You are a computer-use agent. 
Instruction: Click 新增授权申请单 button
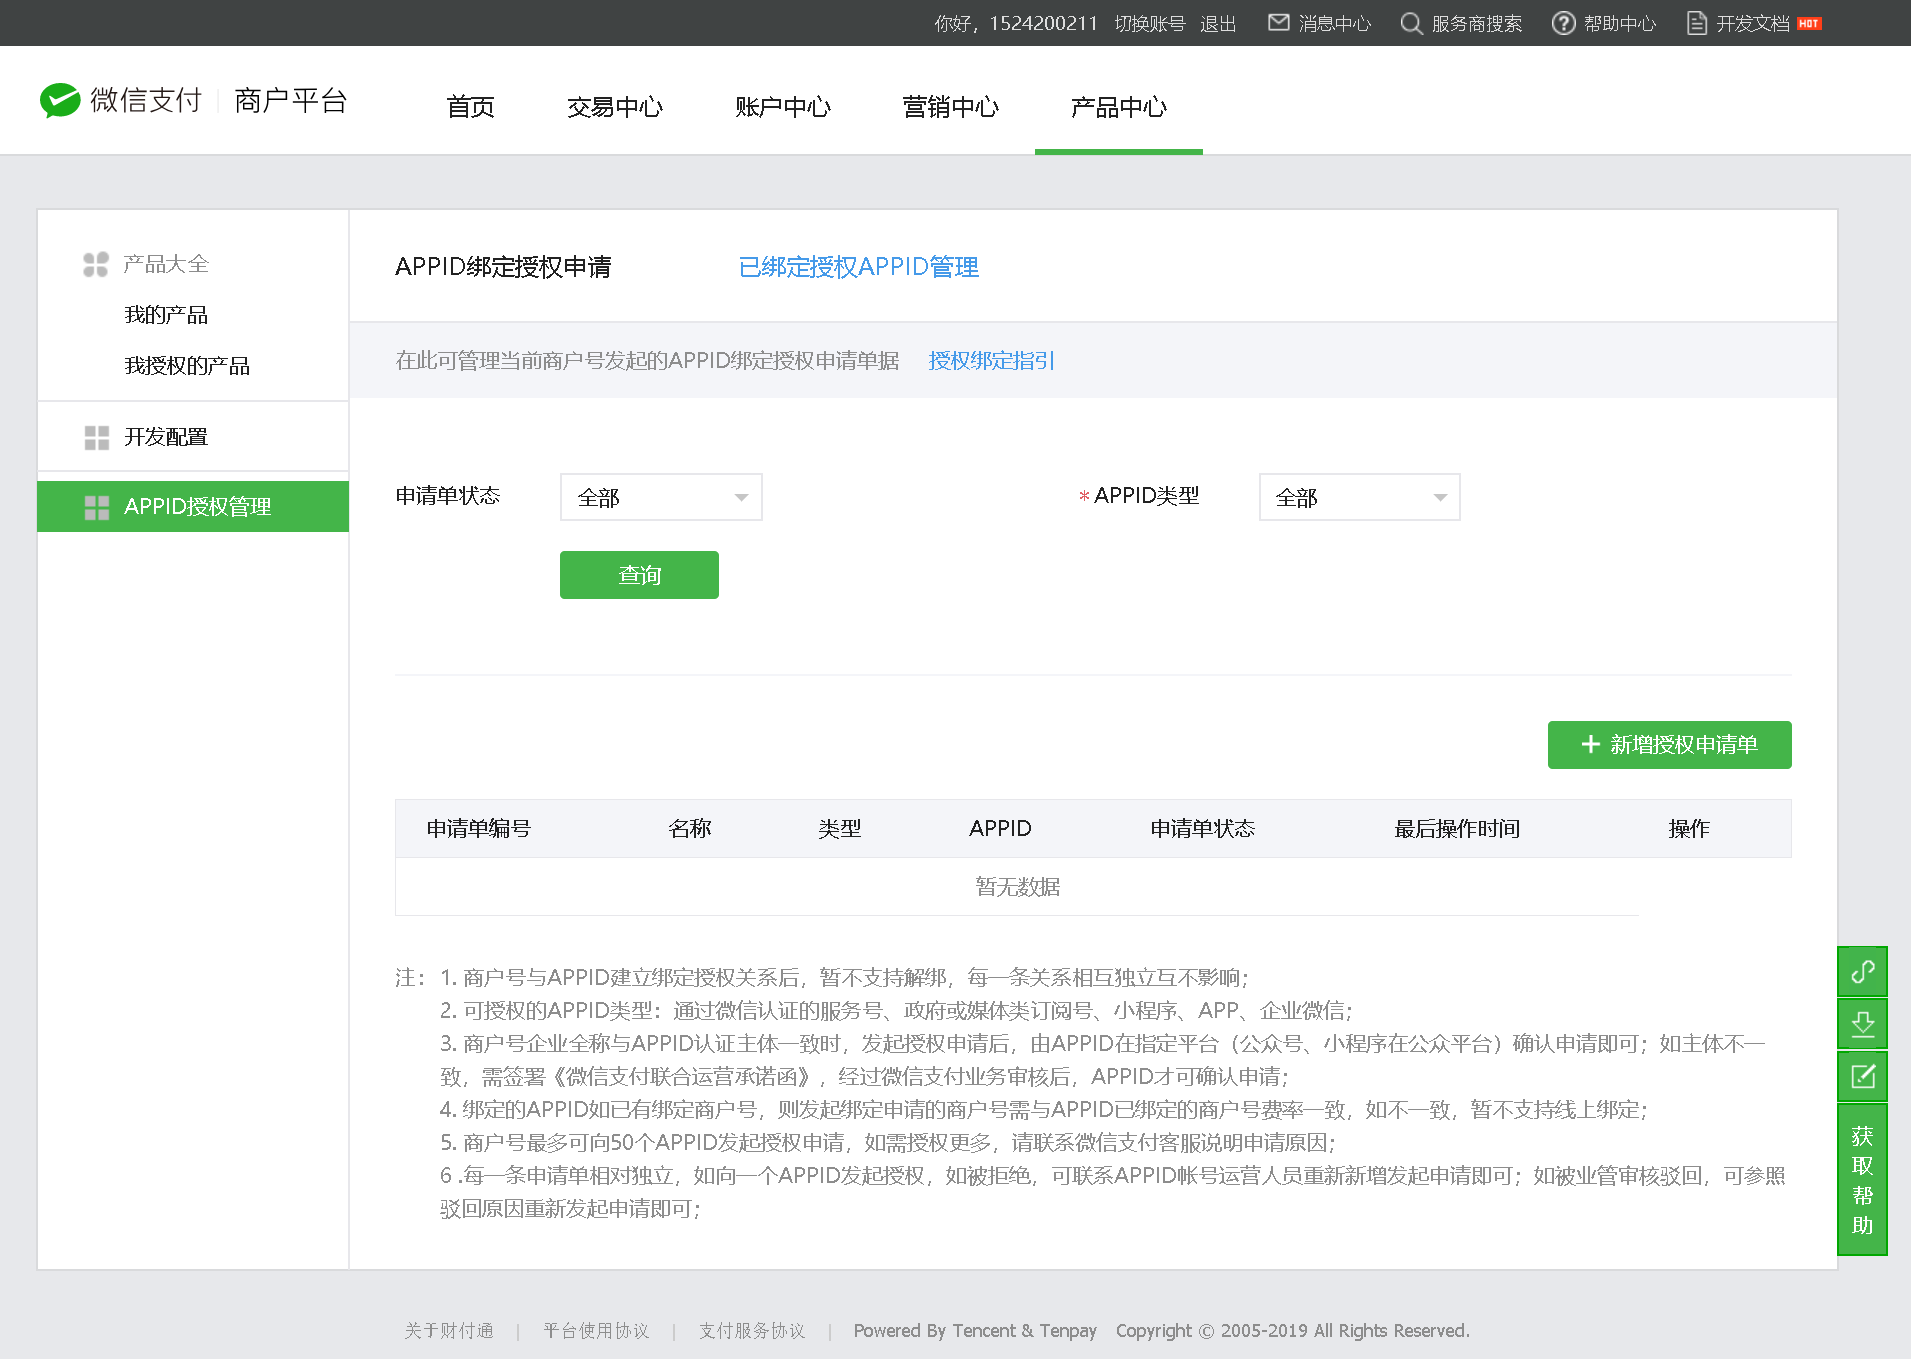point(1669,745)
